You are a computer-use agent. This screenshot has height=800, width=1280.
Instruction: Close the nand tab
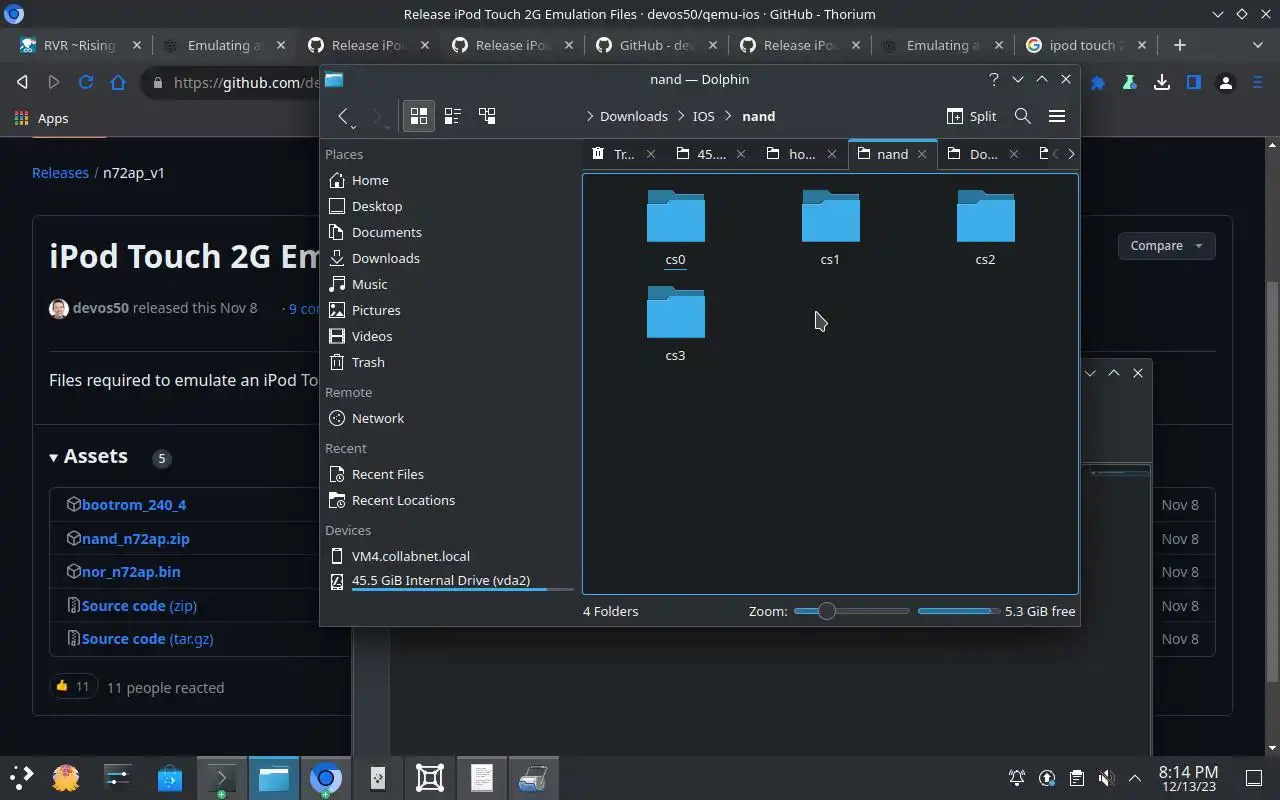(x=922, y=154)
